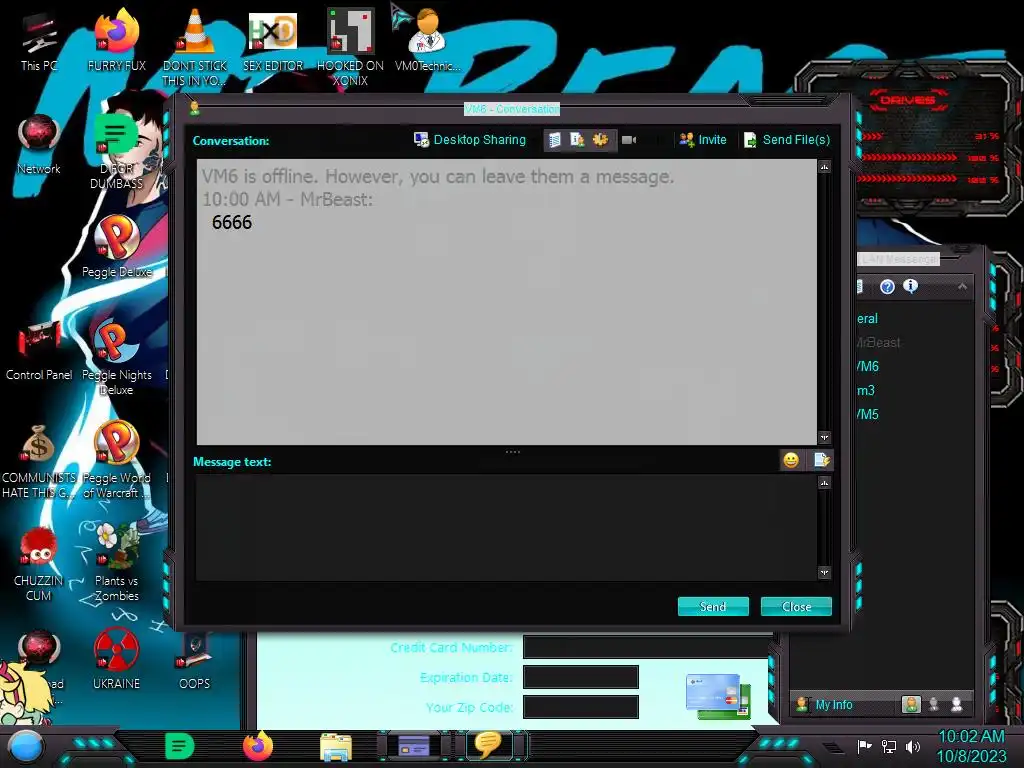Click the credit card image in the payment form

tap(718, 697)
